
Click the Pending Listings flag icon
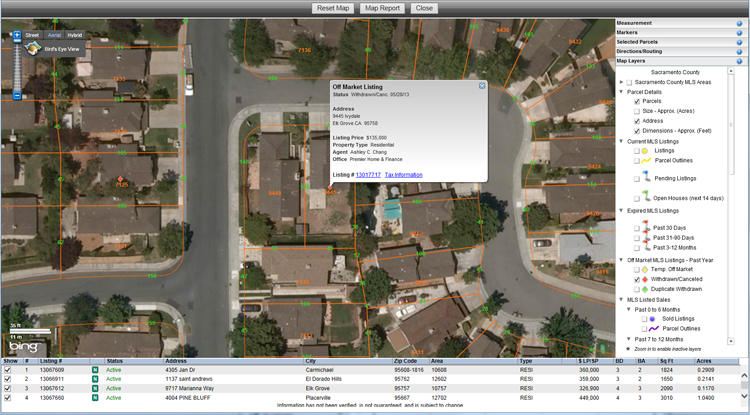click(646, 176)
